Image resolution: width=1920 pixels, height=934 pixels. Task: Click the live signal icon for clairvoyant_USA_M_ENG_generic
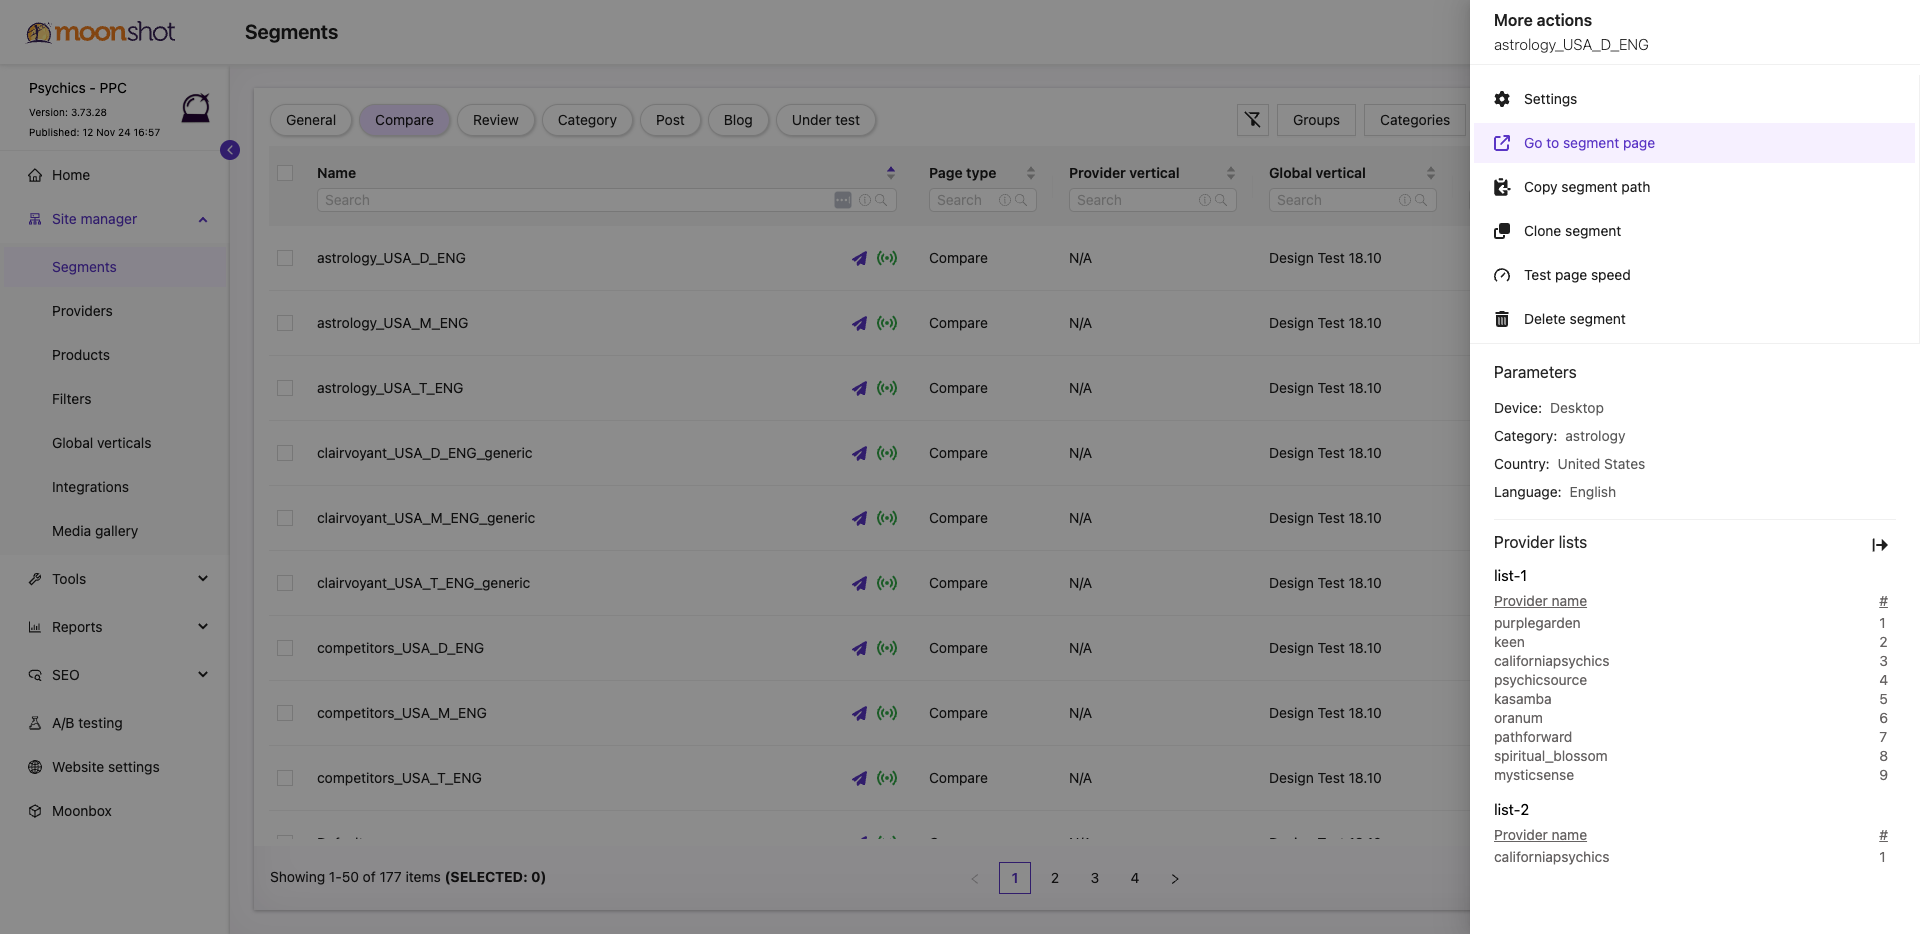coord(887,518)
